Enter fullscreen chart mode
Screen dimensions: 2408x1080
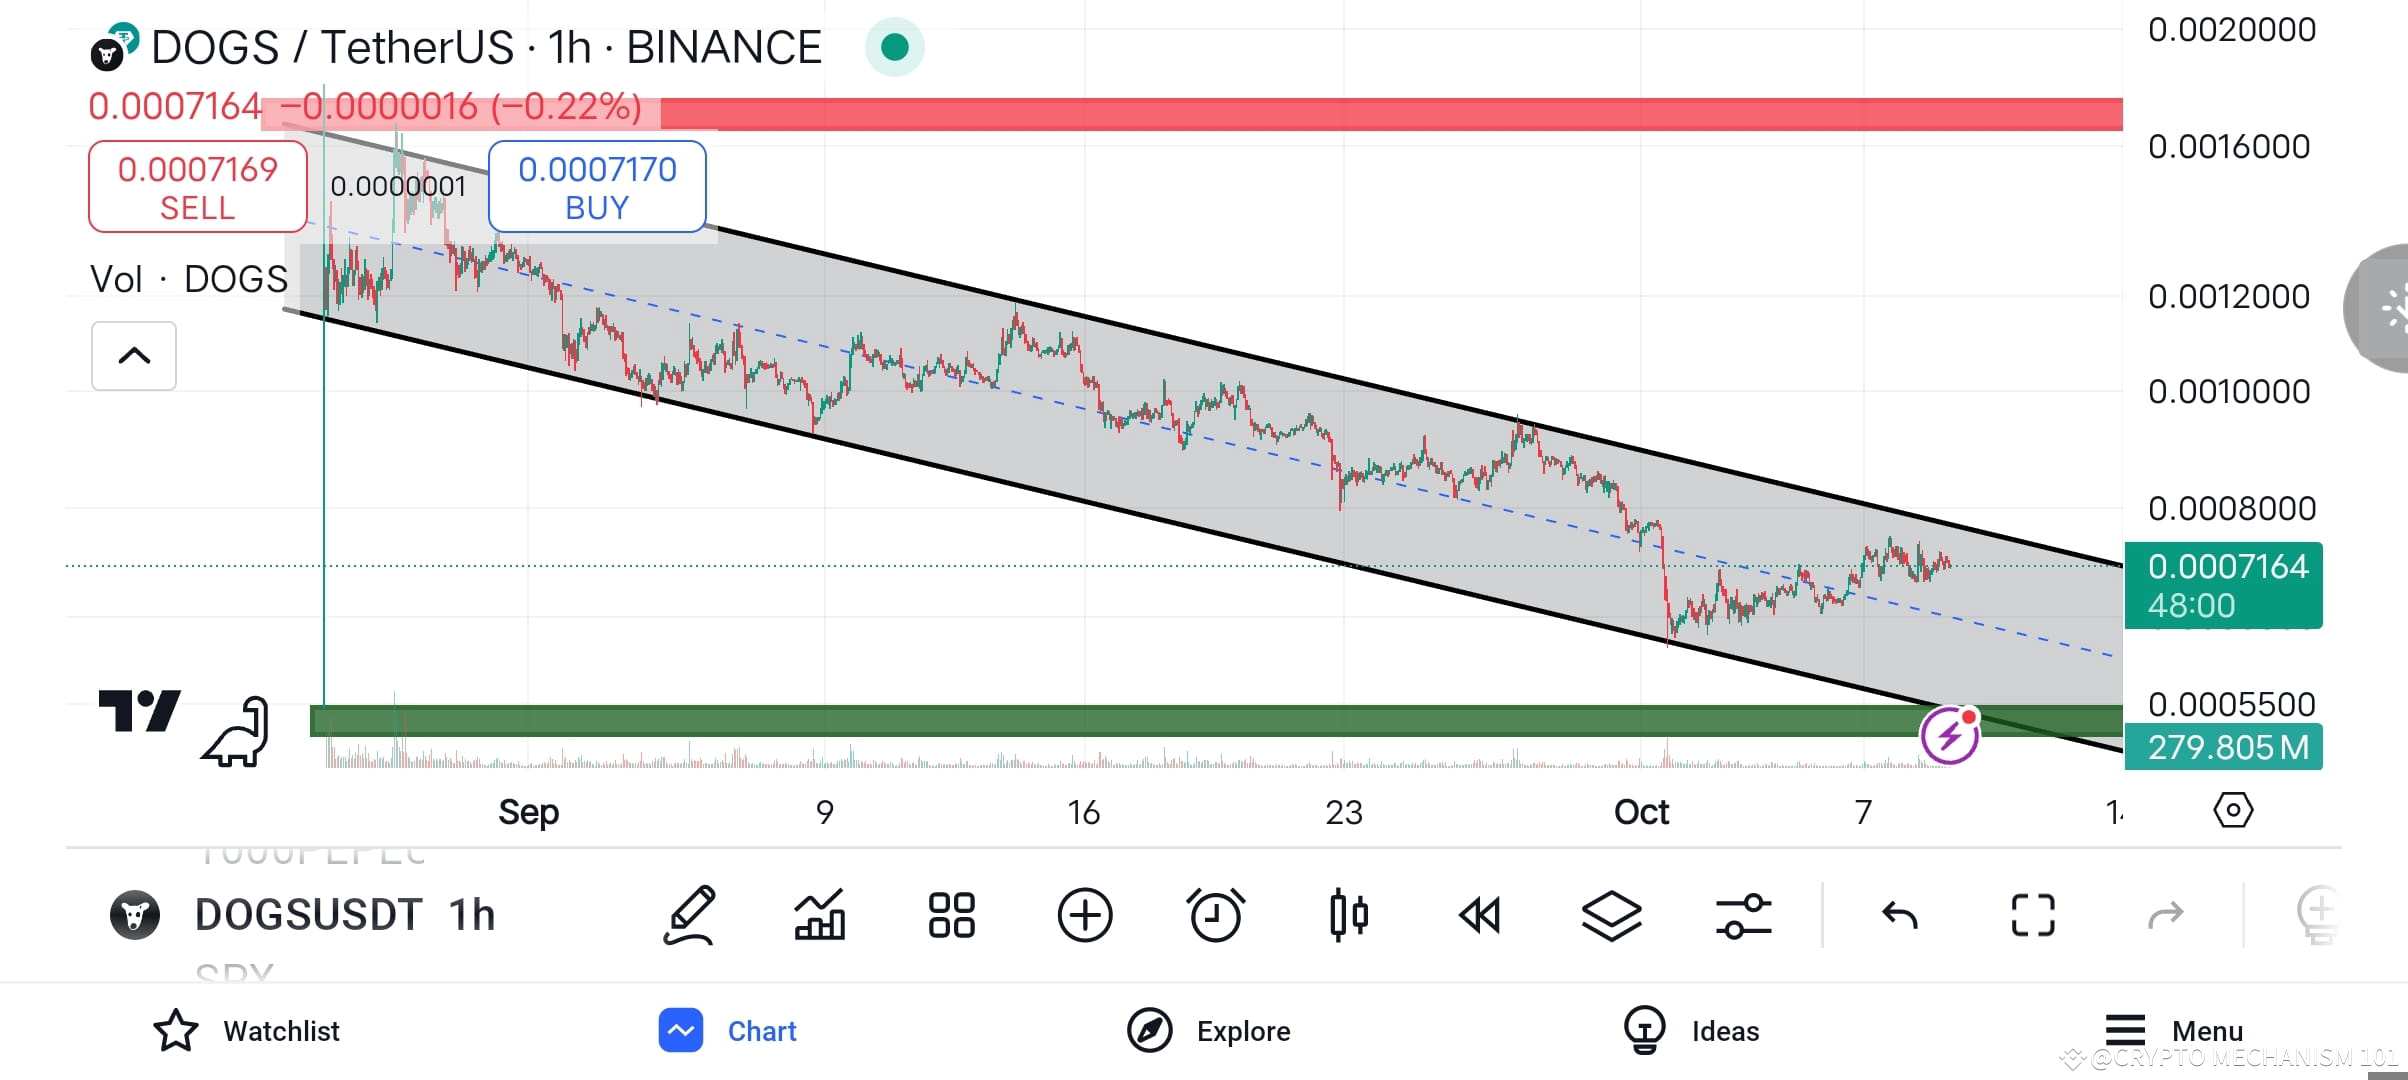[x=2031, y=914]
